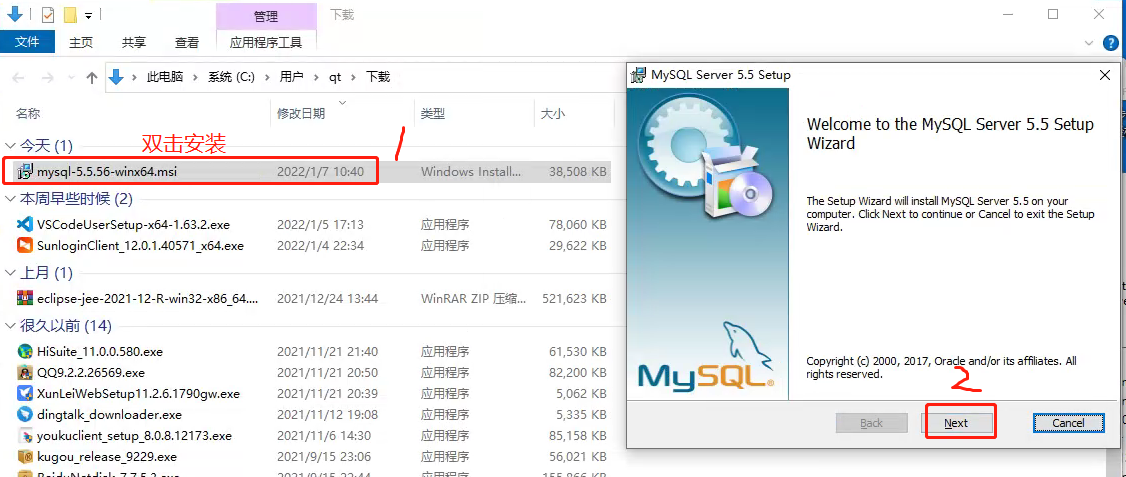This screenshot has height=477, width=1126.
Task: Sort by the 修改日期 column header
Action: click(301, 114)
